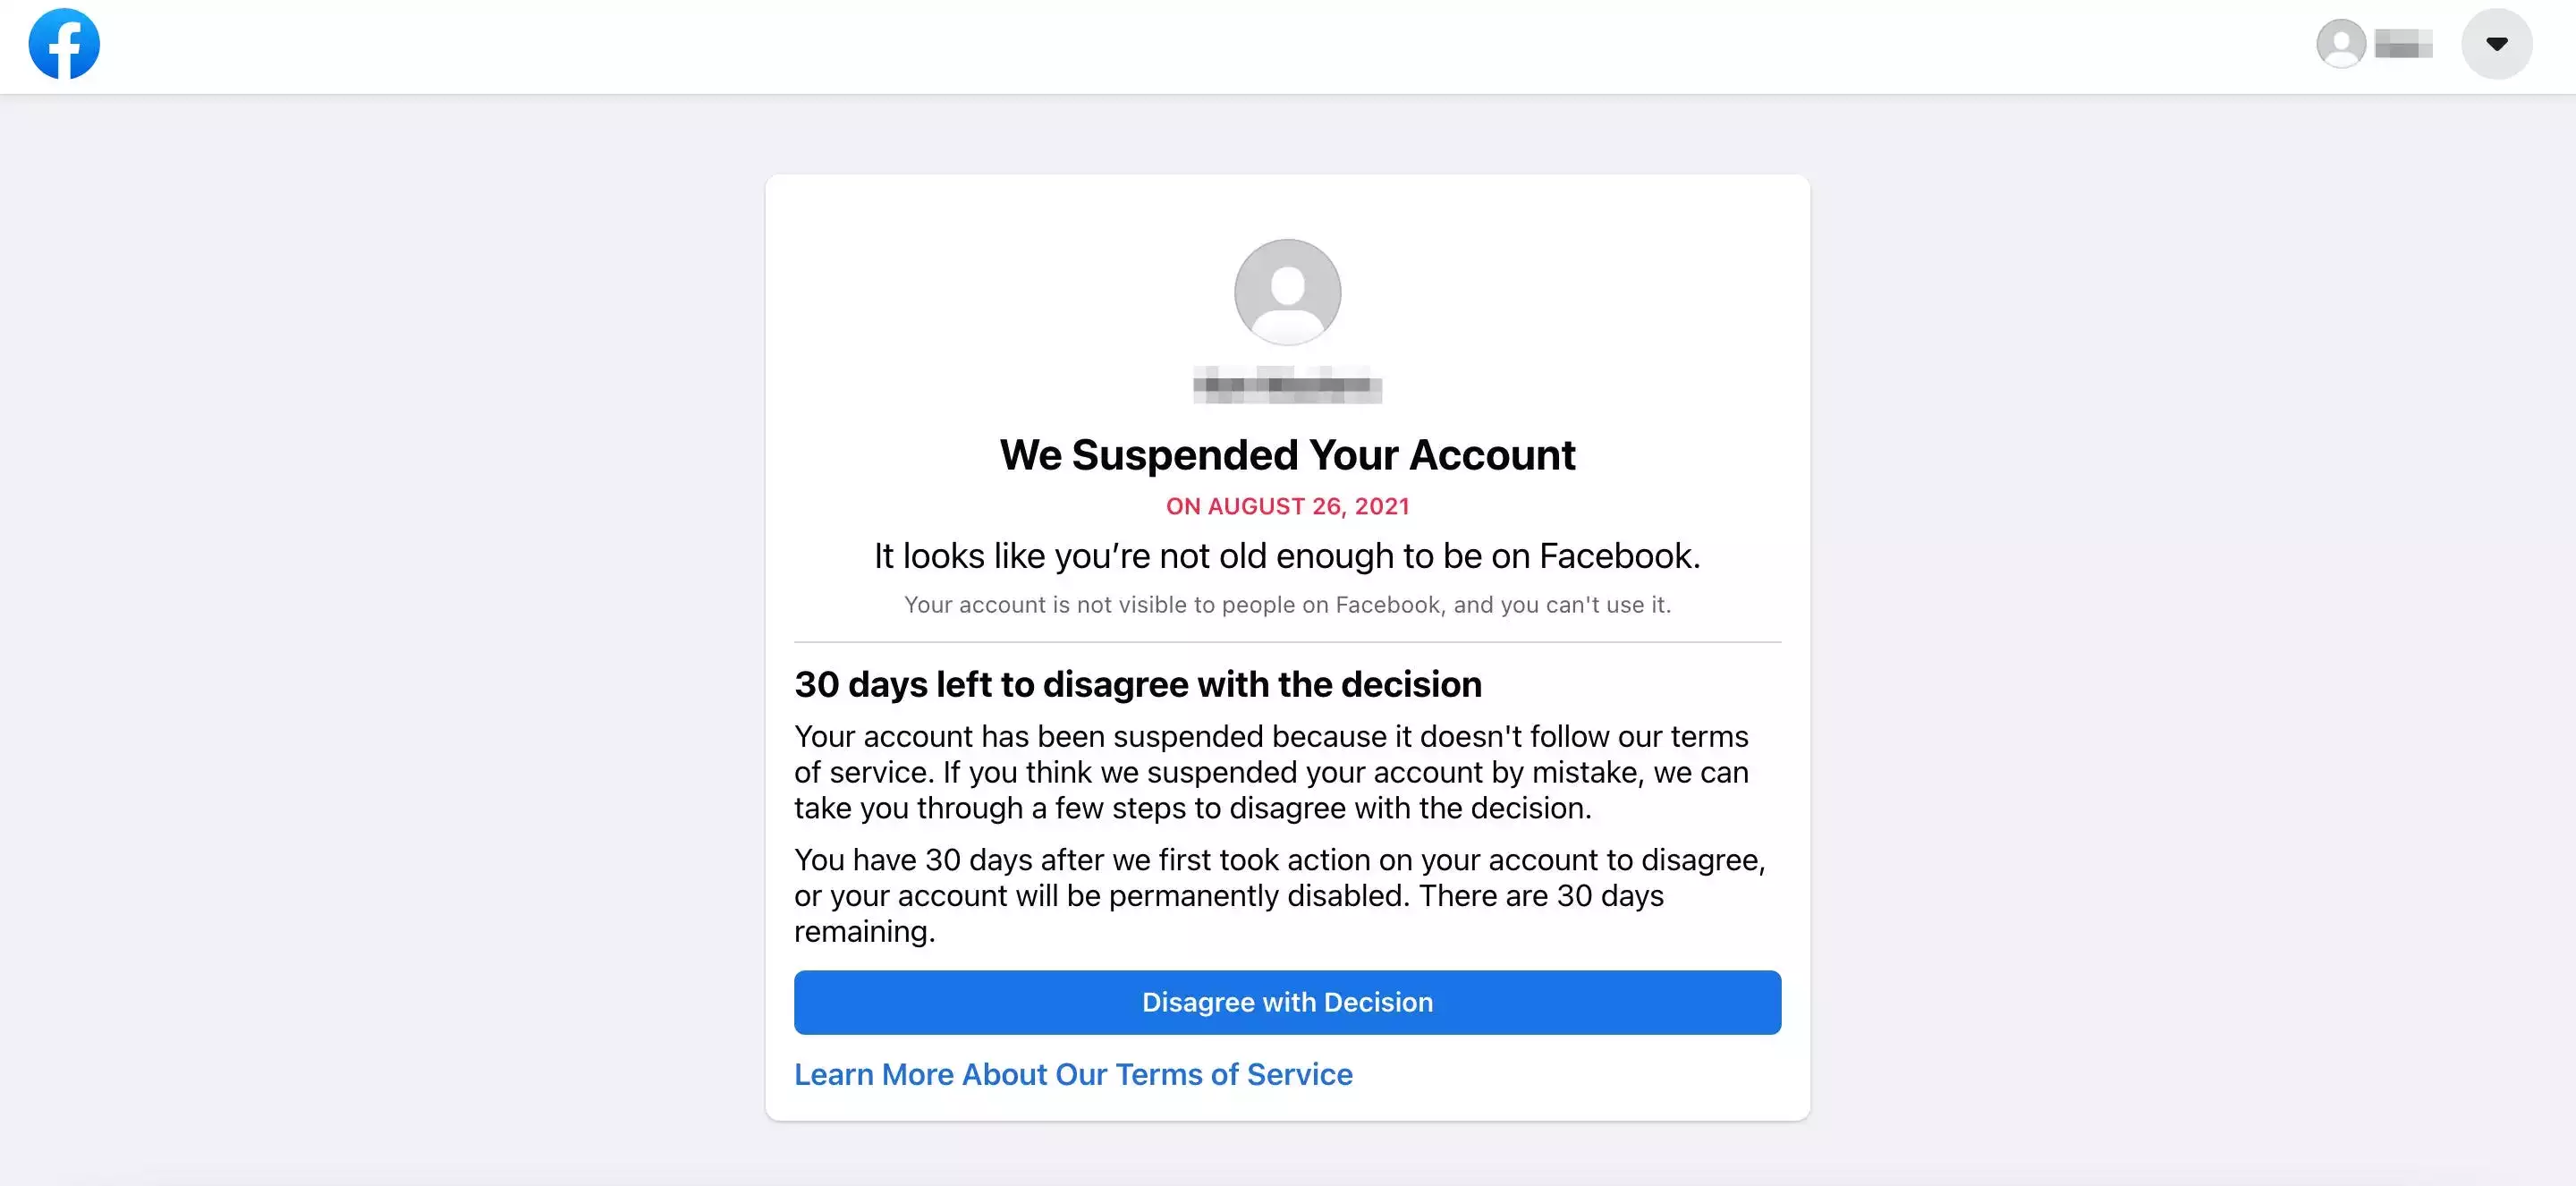The image size is (2576, 1186).
Task: Click the We Suspended Your Account heading
Action: (1287, 455)
